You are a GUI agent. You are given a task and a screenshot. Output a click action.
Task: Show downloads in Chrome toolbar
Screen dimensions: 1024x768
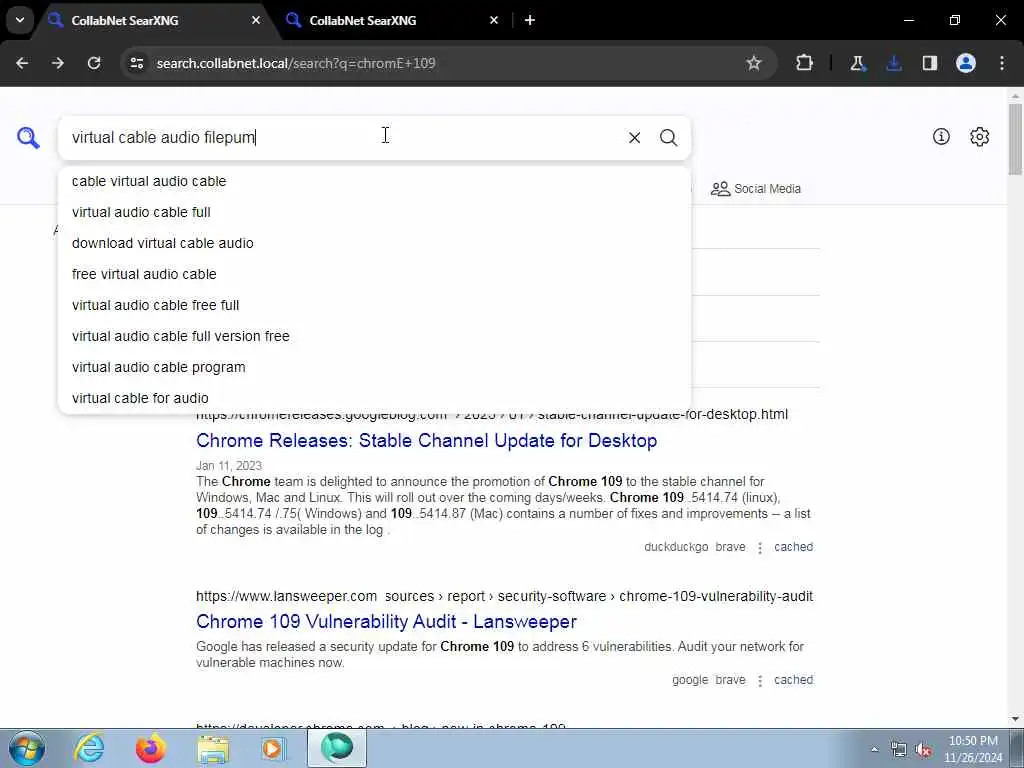pyautogui.click(x=893, y=63)
